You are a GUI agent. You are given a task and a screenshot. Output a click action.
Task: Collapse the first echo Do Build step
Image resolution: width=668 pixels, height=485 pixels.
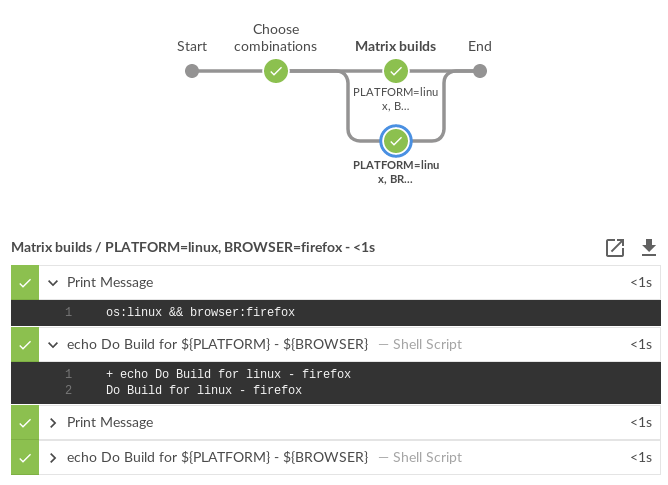53,345
